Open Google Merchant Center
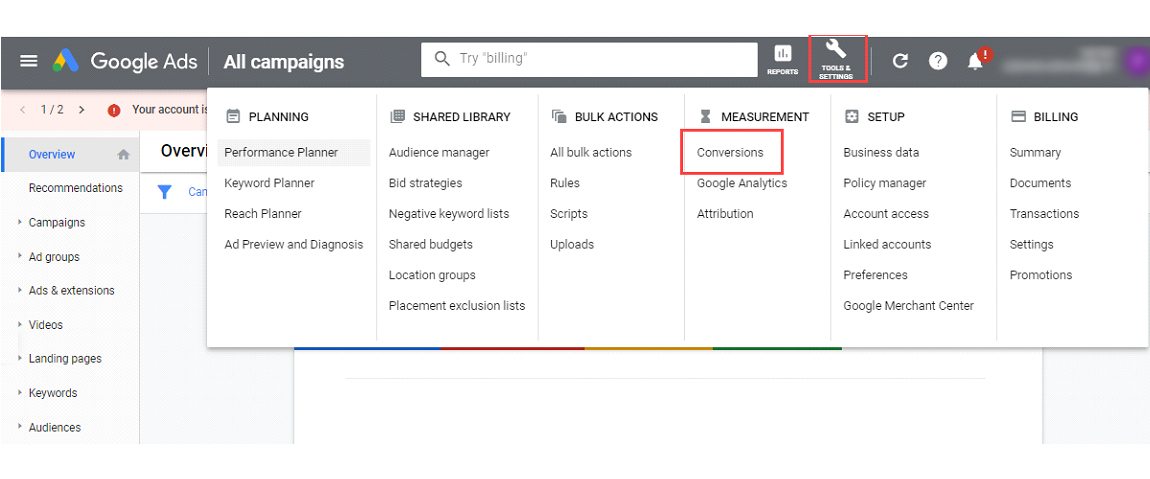This screenshot has width=1150, height=479. (x=909, y=306)
